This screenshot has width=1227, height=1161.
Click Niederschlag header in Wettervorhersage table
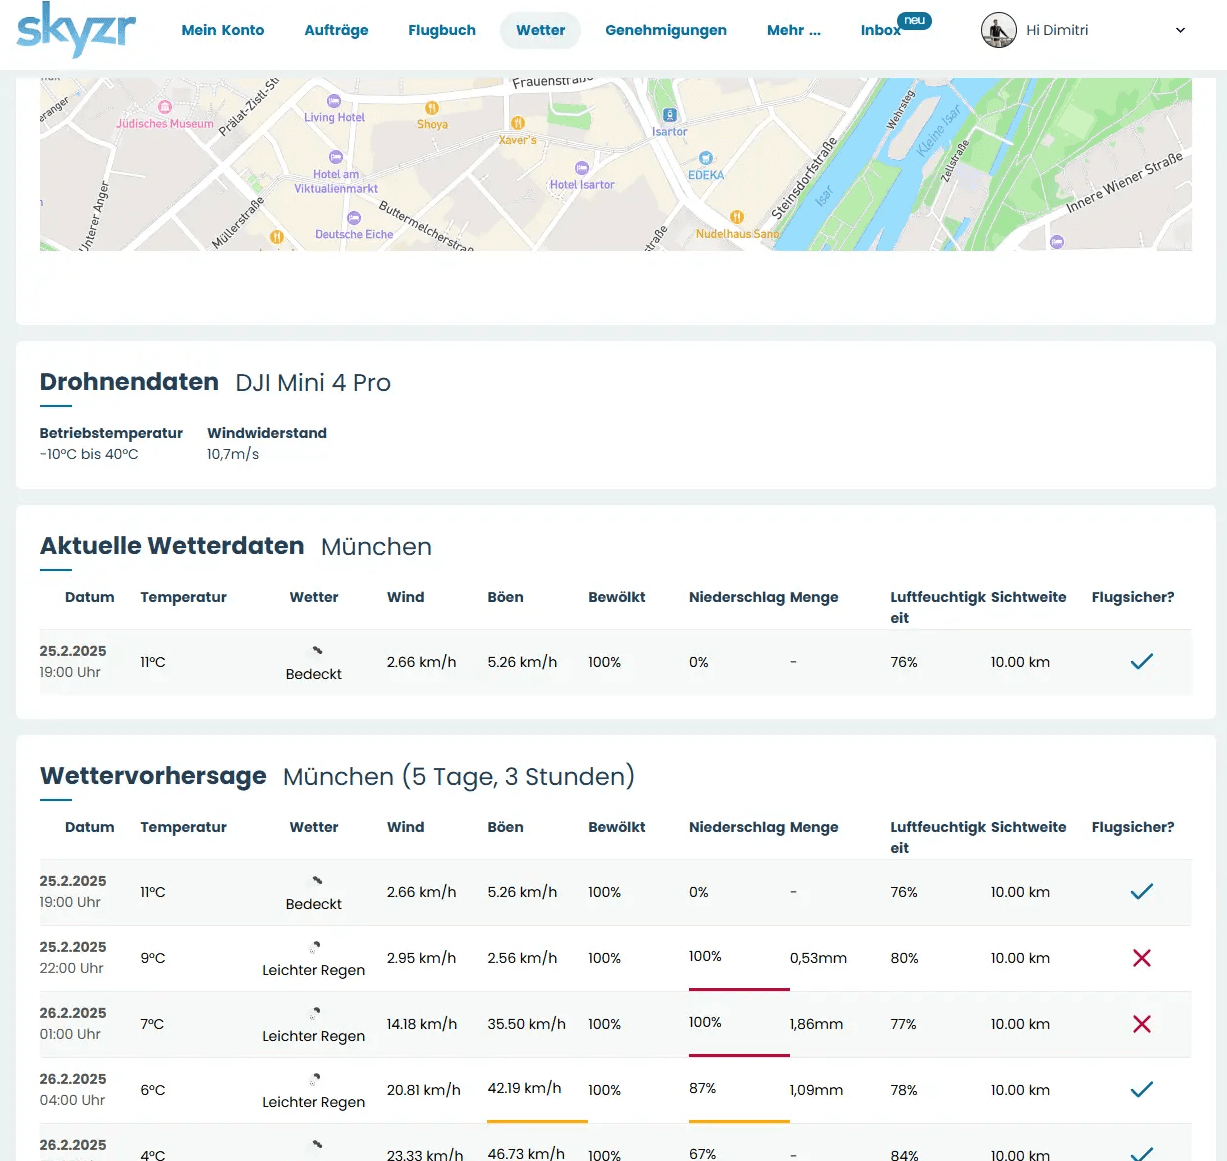[737, 827]
